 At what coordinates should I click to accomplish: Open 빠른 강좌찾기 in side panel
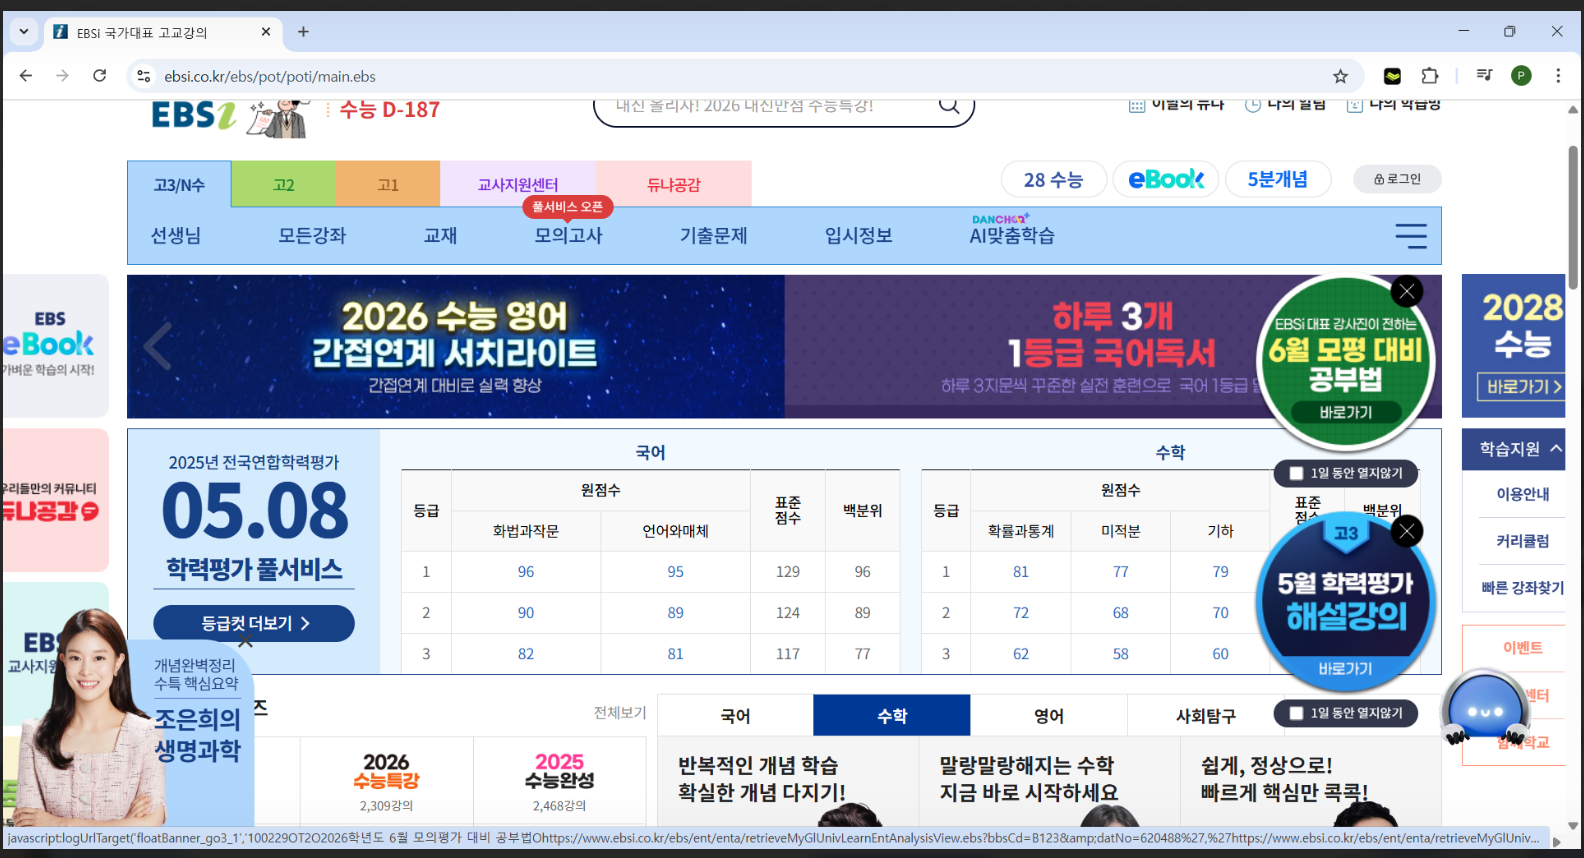pyautogui.click(x=1523, y=588)
